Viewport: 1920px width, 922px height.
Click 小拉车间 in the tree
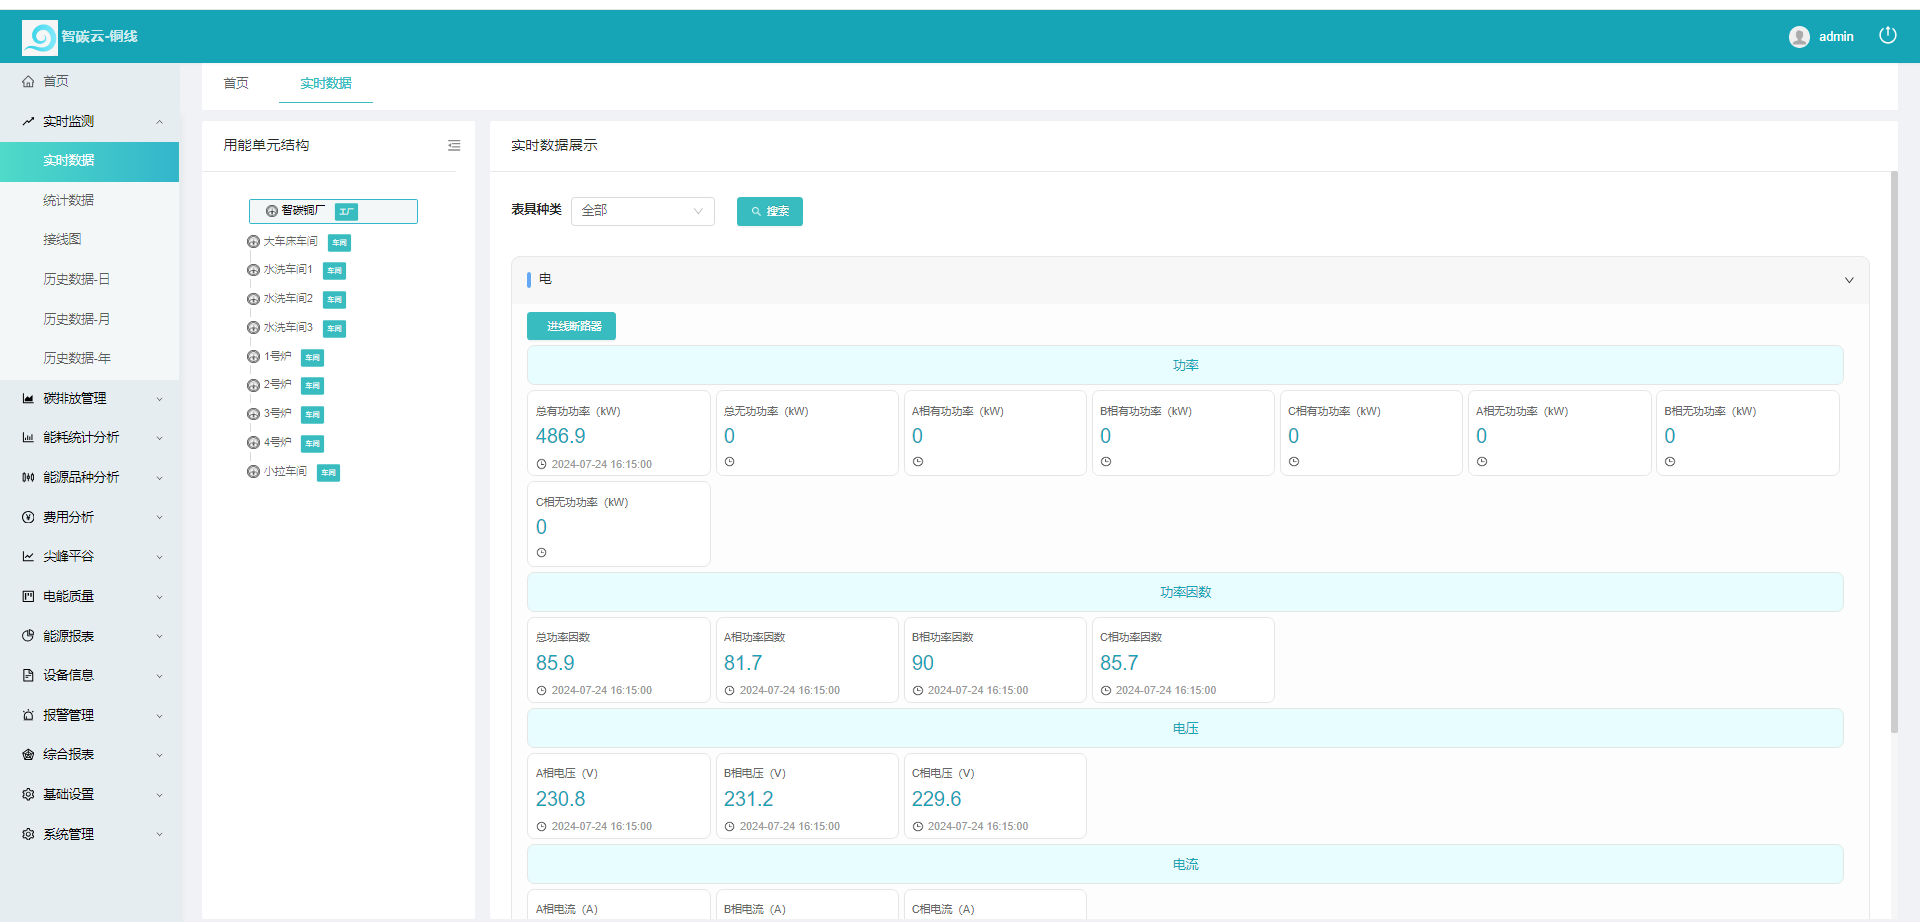(283, 471)
